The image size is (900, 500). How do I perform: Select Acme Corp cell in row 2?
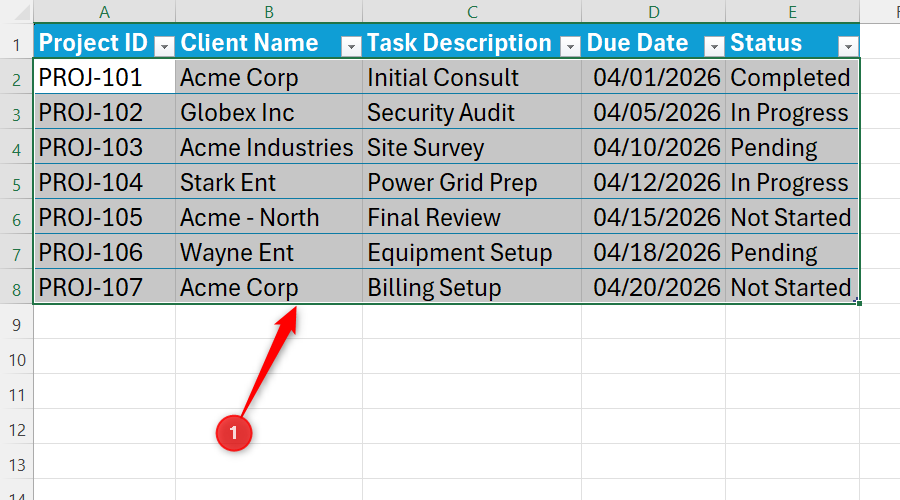point(269,76)
